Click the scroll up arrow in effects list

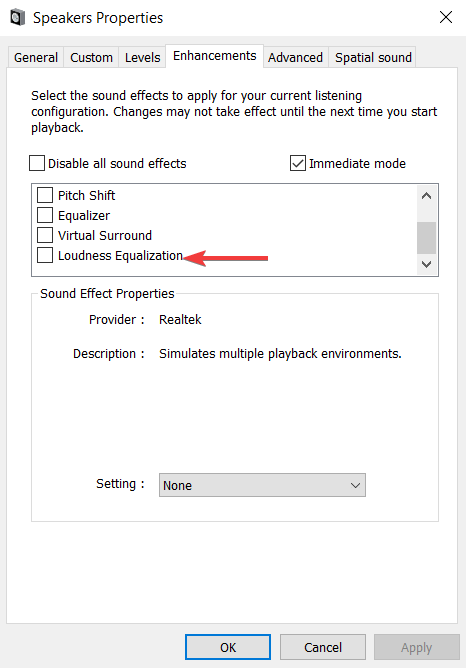(x=426, y=196)
